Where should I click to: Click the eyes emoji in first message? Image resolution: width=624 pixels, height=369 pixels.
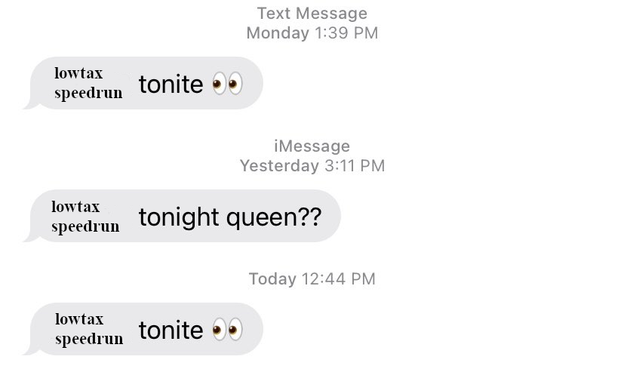tap(227, 84)
